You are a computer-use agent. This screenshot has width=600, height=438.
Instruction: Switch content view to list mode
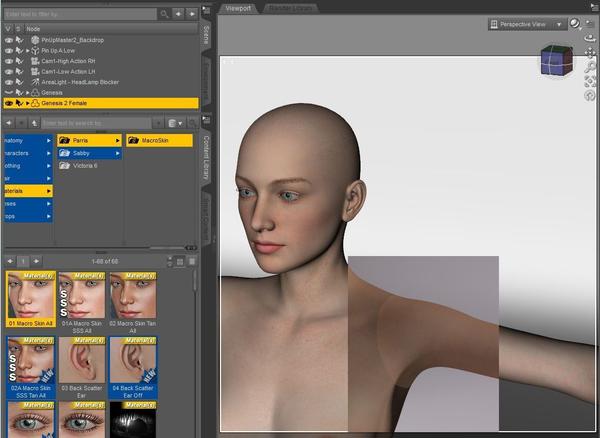(x=192, y=262)
